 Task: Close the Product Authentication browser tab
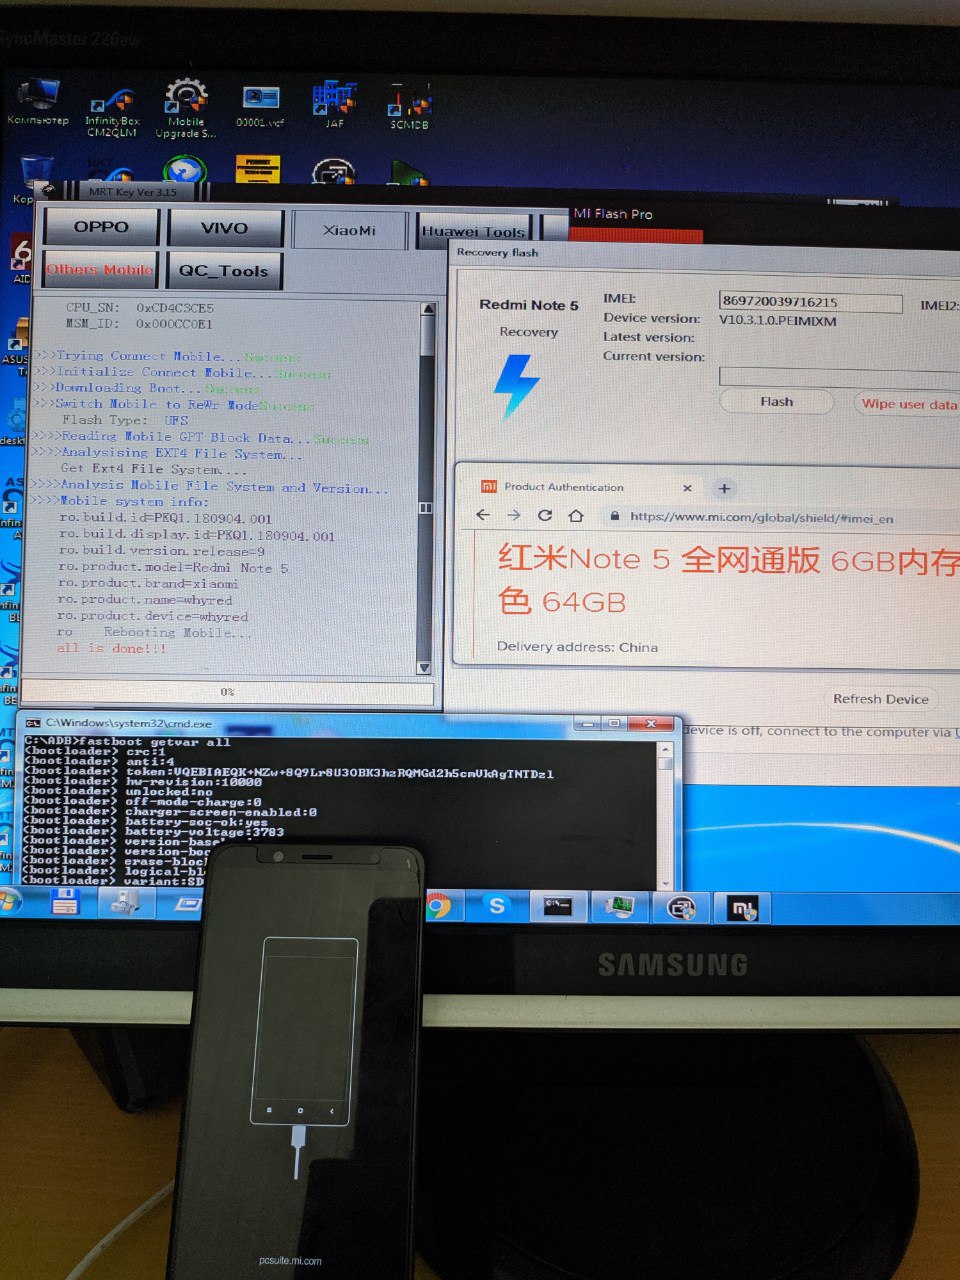687,489
